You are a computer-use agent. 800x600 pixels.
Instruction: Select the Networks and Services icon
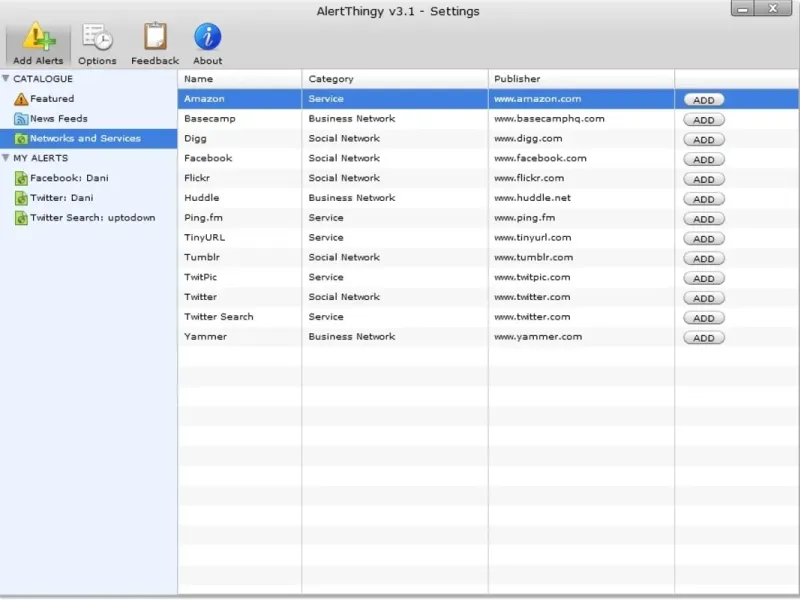(x=21, y=139)
